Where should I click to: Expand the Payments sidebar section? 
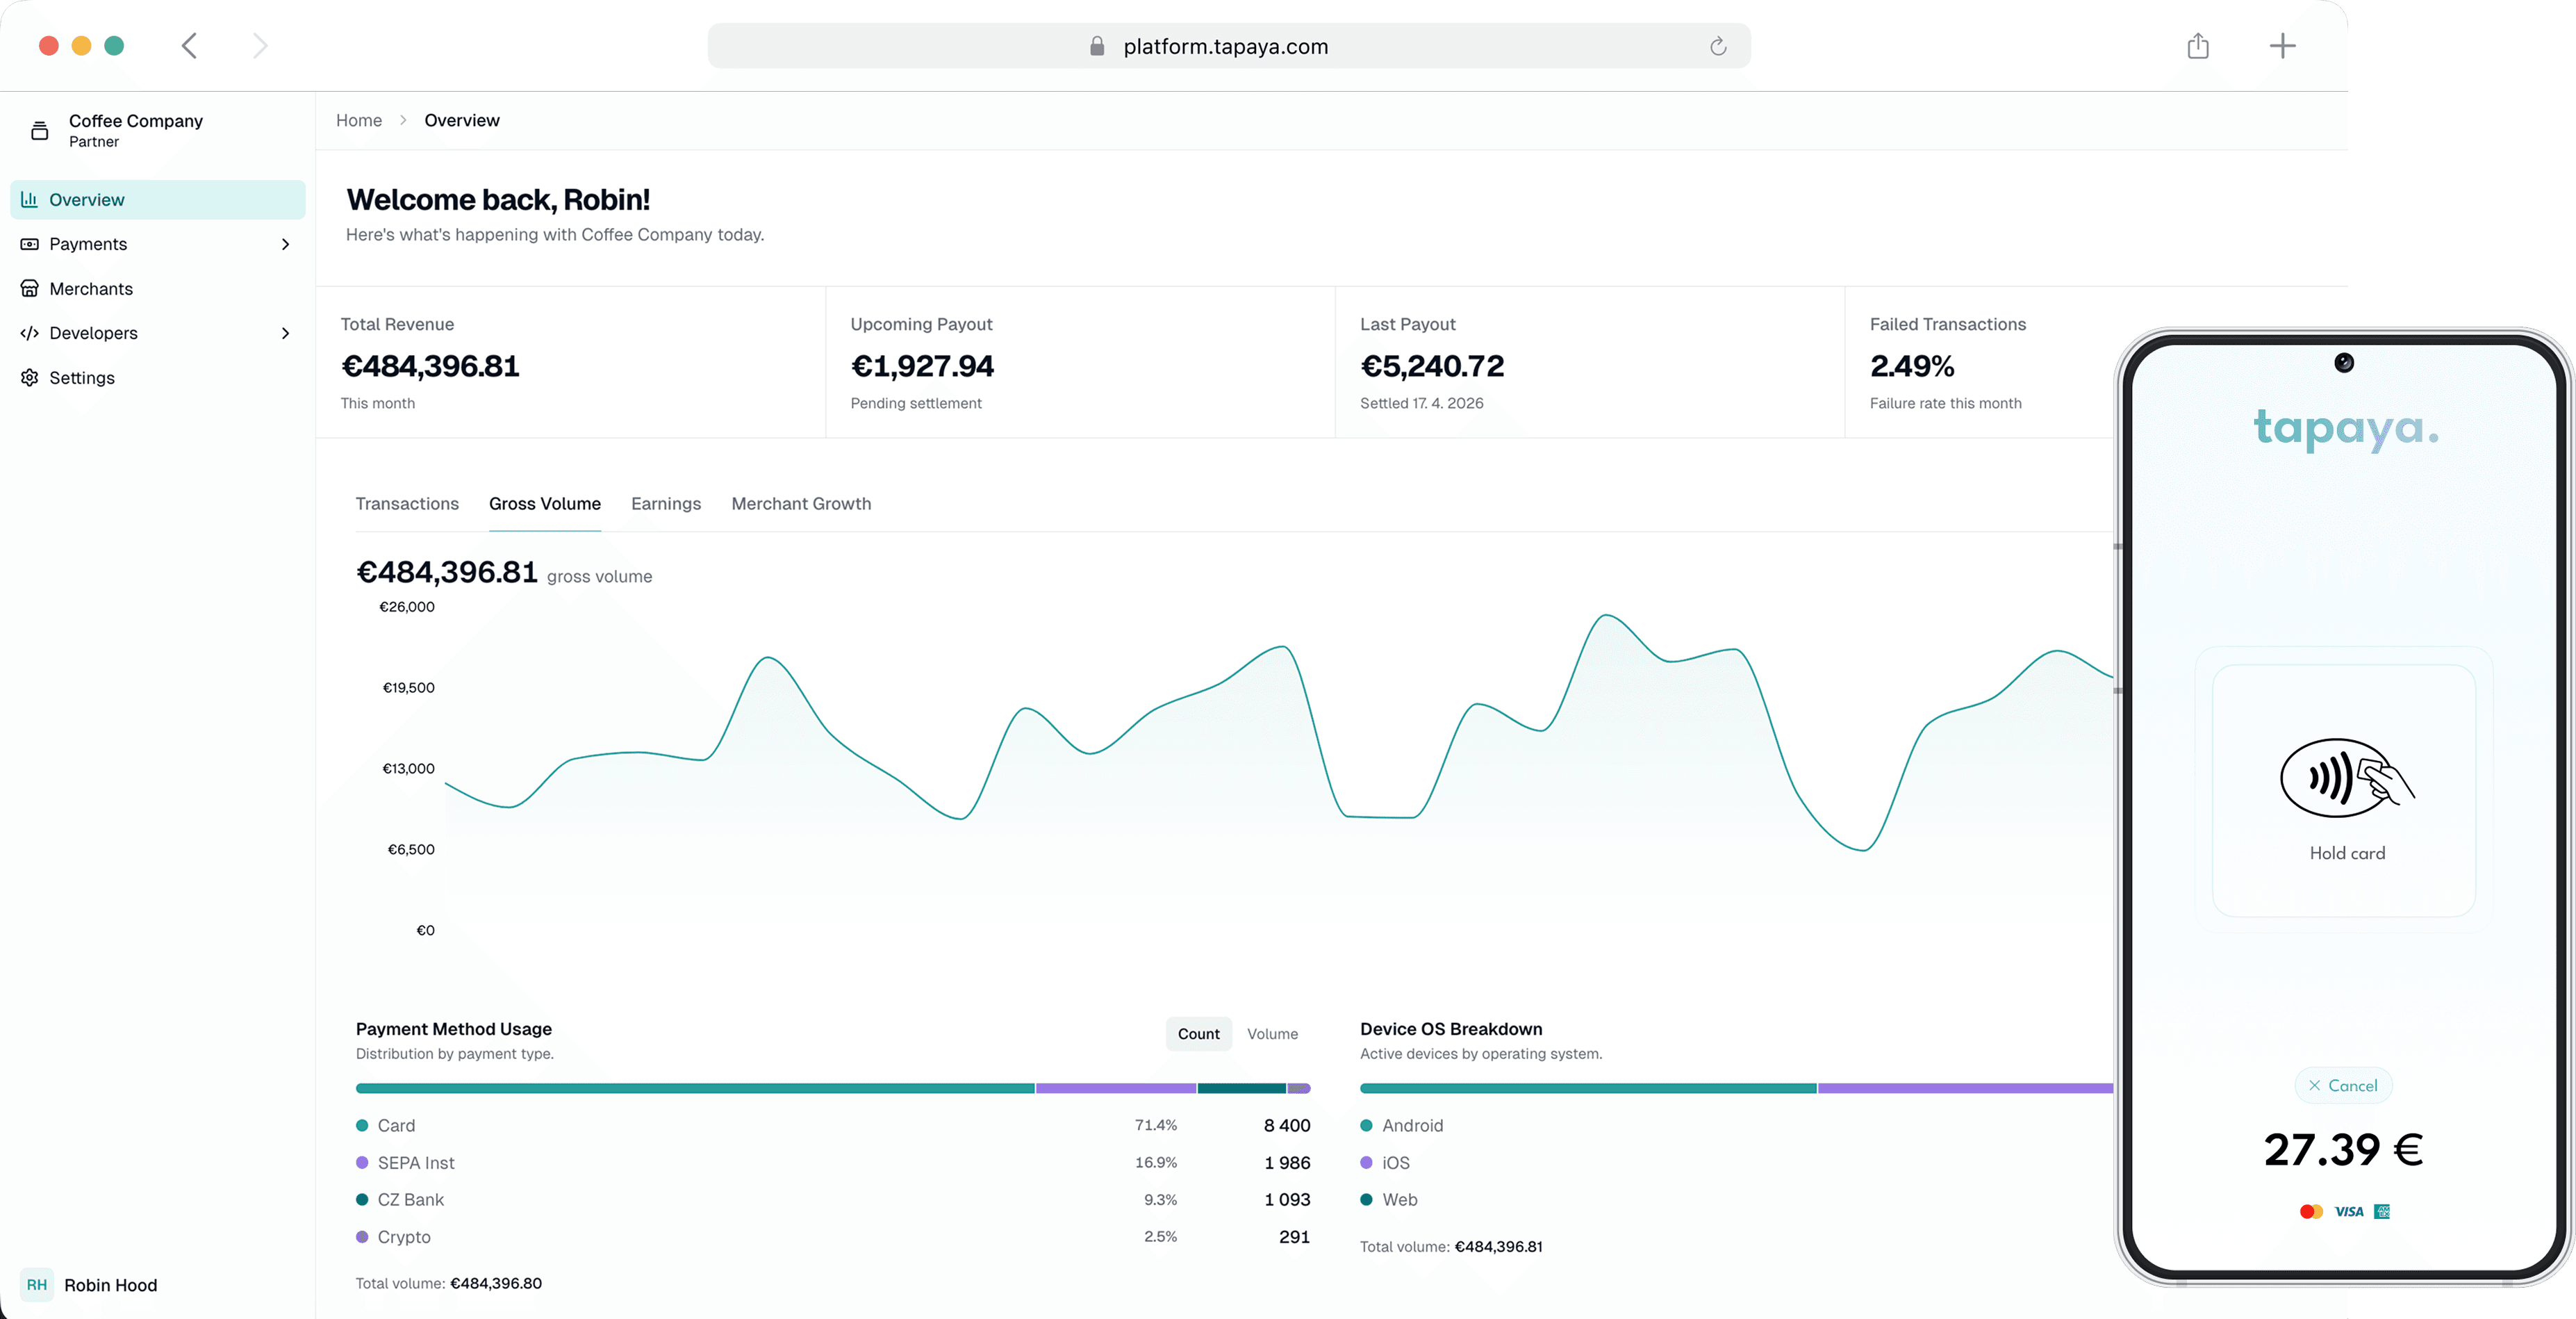click(x=286, y=243)
